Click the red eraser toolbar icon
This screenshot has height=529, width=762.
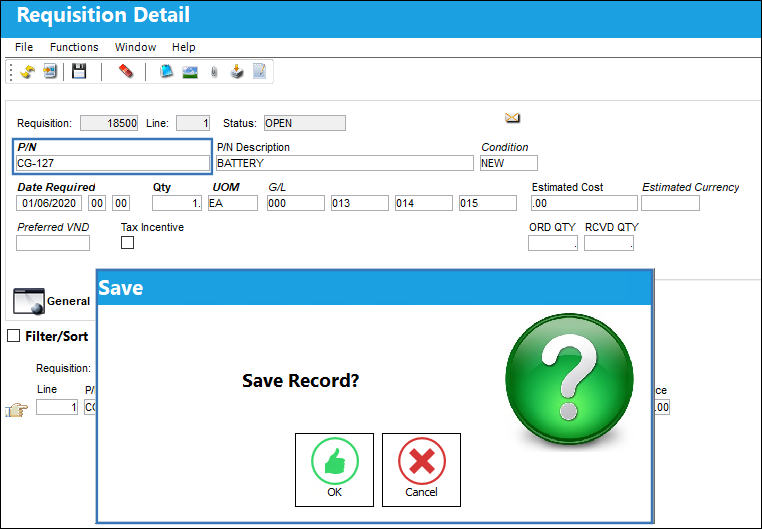pos(126,71)
